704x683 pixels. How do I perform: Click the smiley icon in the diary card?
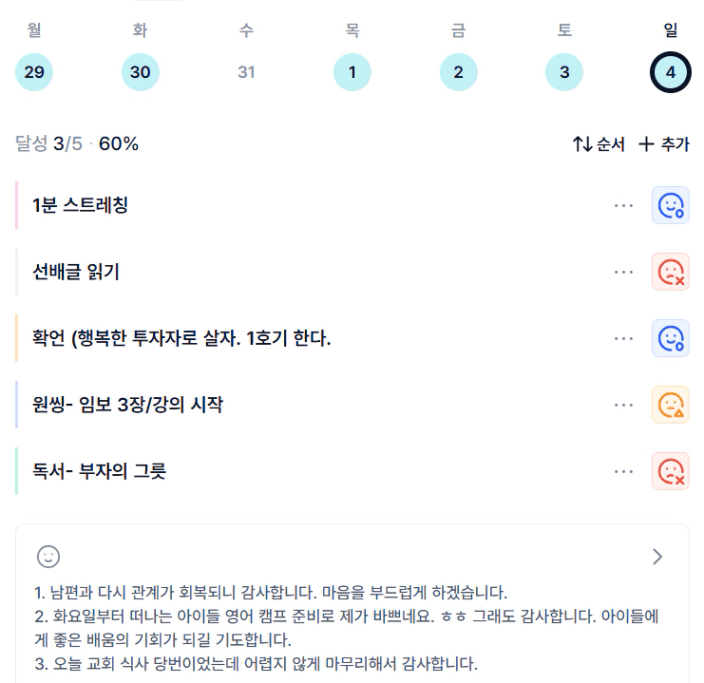pos(48,556)
